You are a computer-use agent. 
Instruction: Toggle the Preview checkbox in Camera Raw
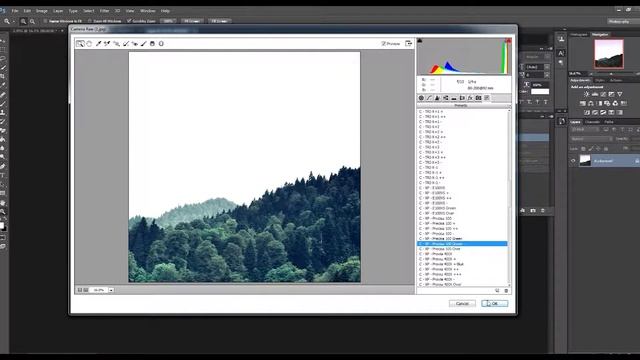[x=383, y=44]
